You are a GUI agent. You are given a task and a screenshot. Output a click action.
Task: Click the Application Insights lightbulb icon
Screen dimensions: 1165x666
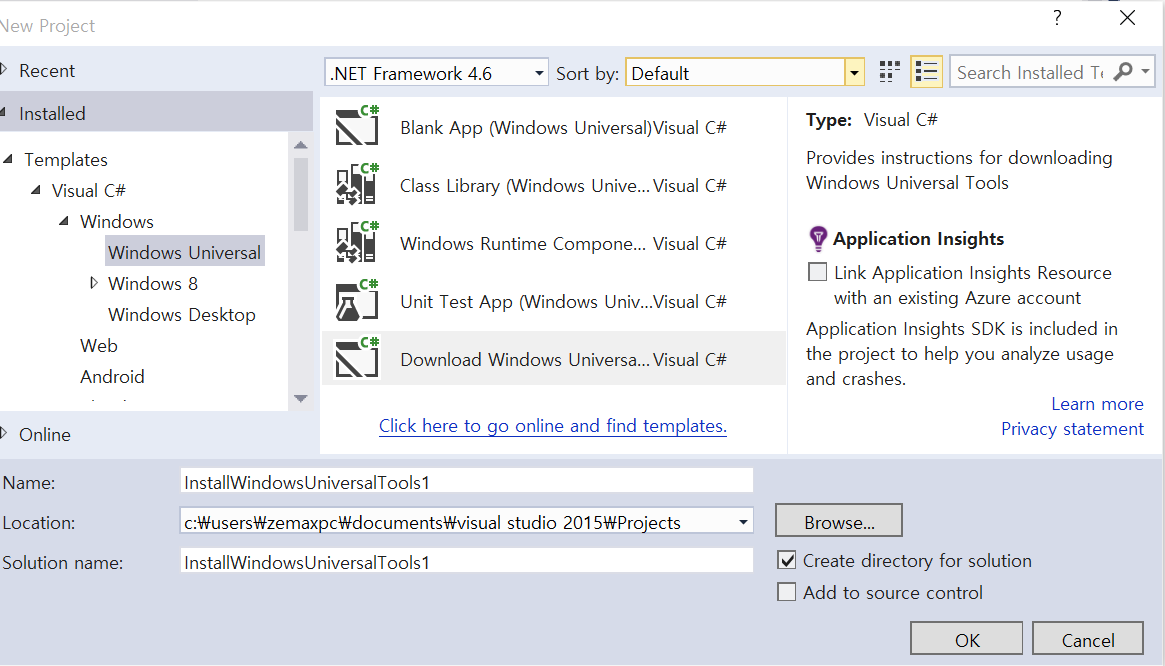coord(817,239)
